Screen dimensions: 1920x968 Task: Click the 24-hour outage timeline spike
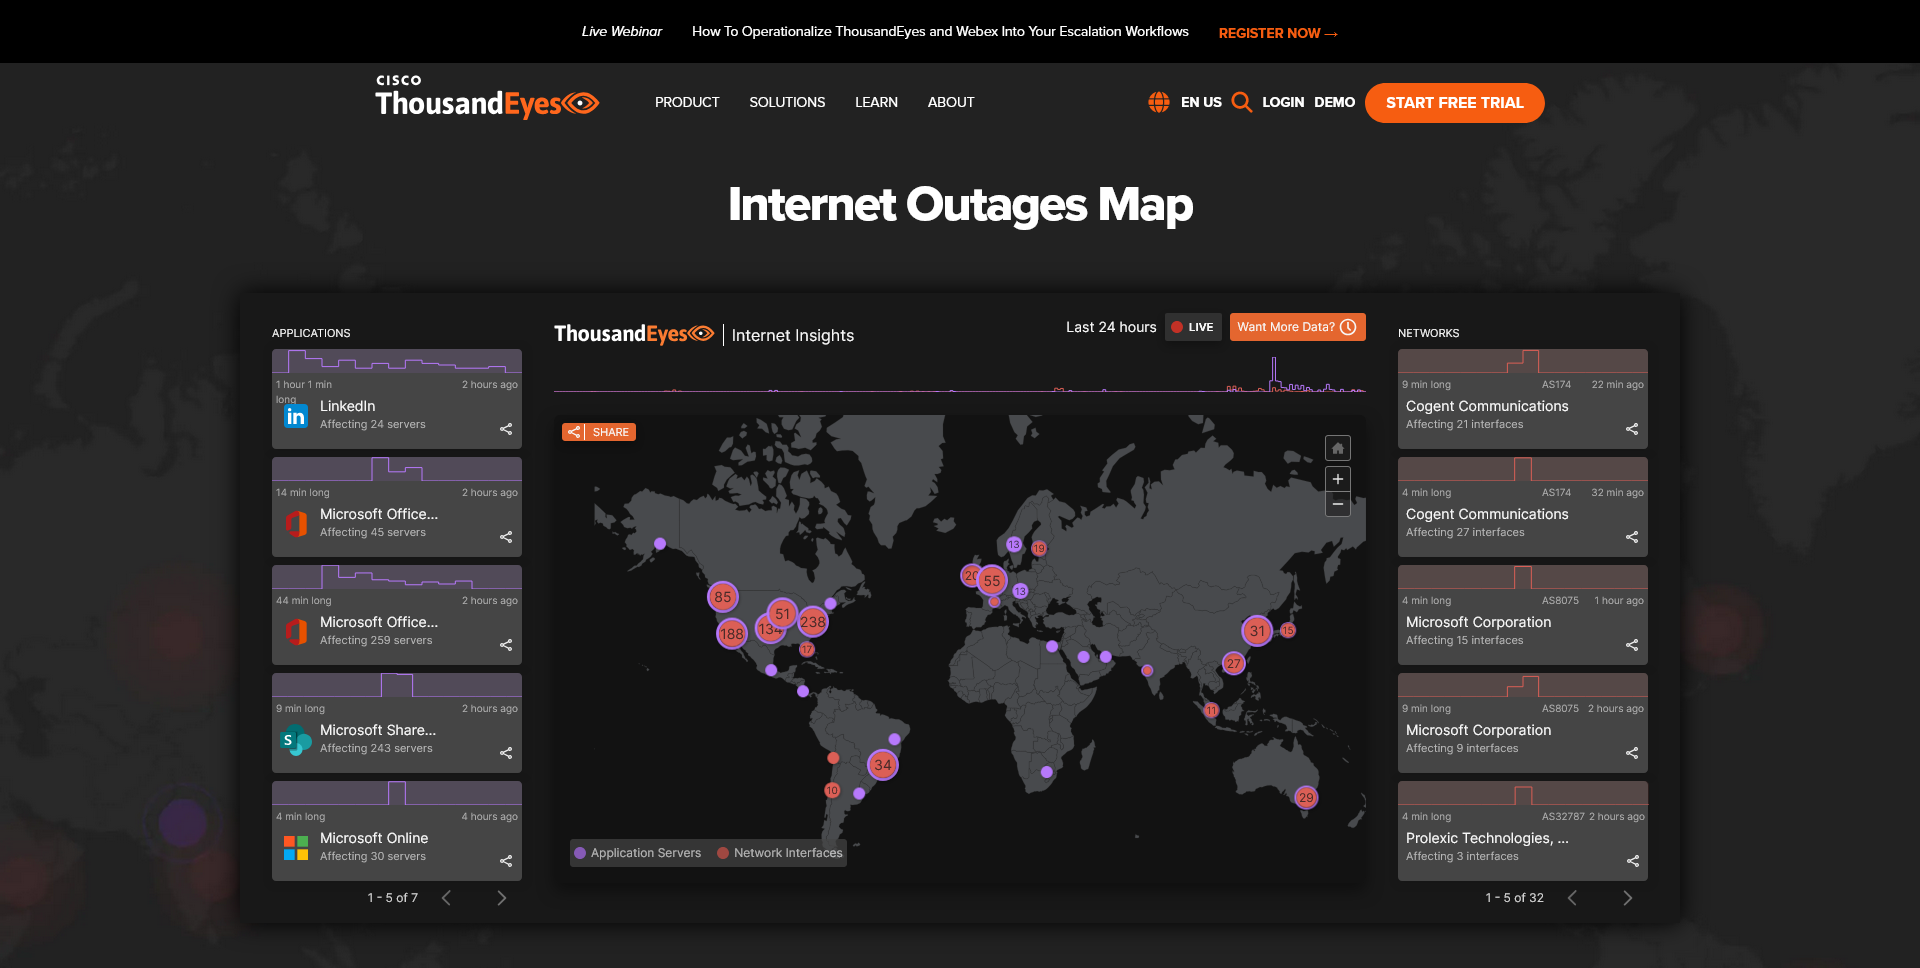[x=1274, y=372]
